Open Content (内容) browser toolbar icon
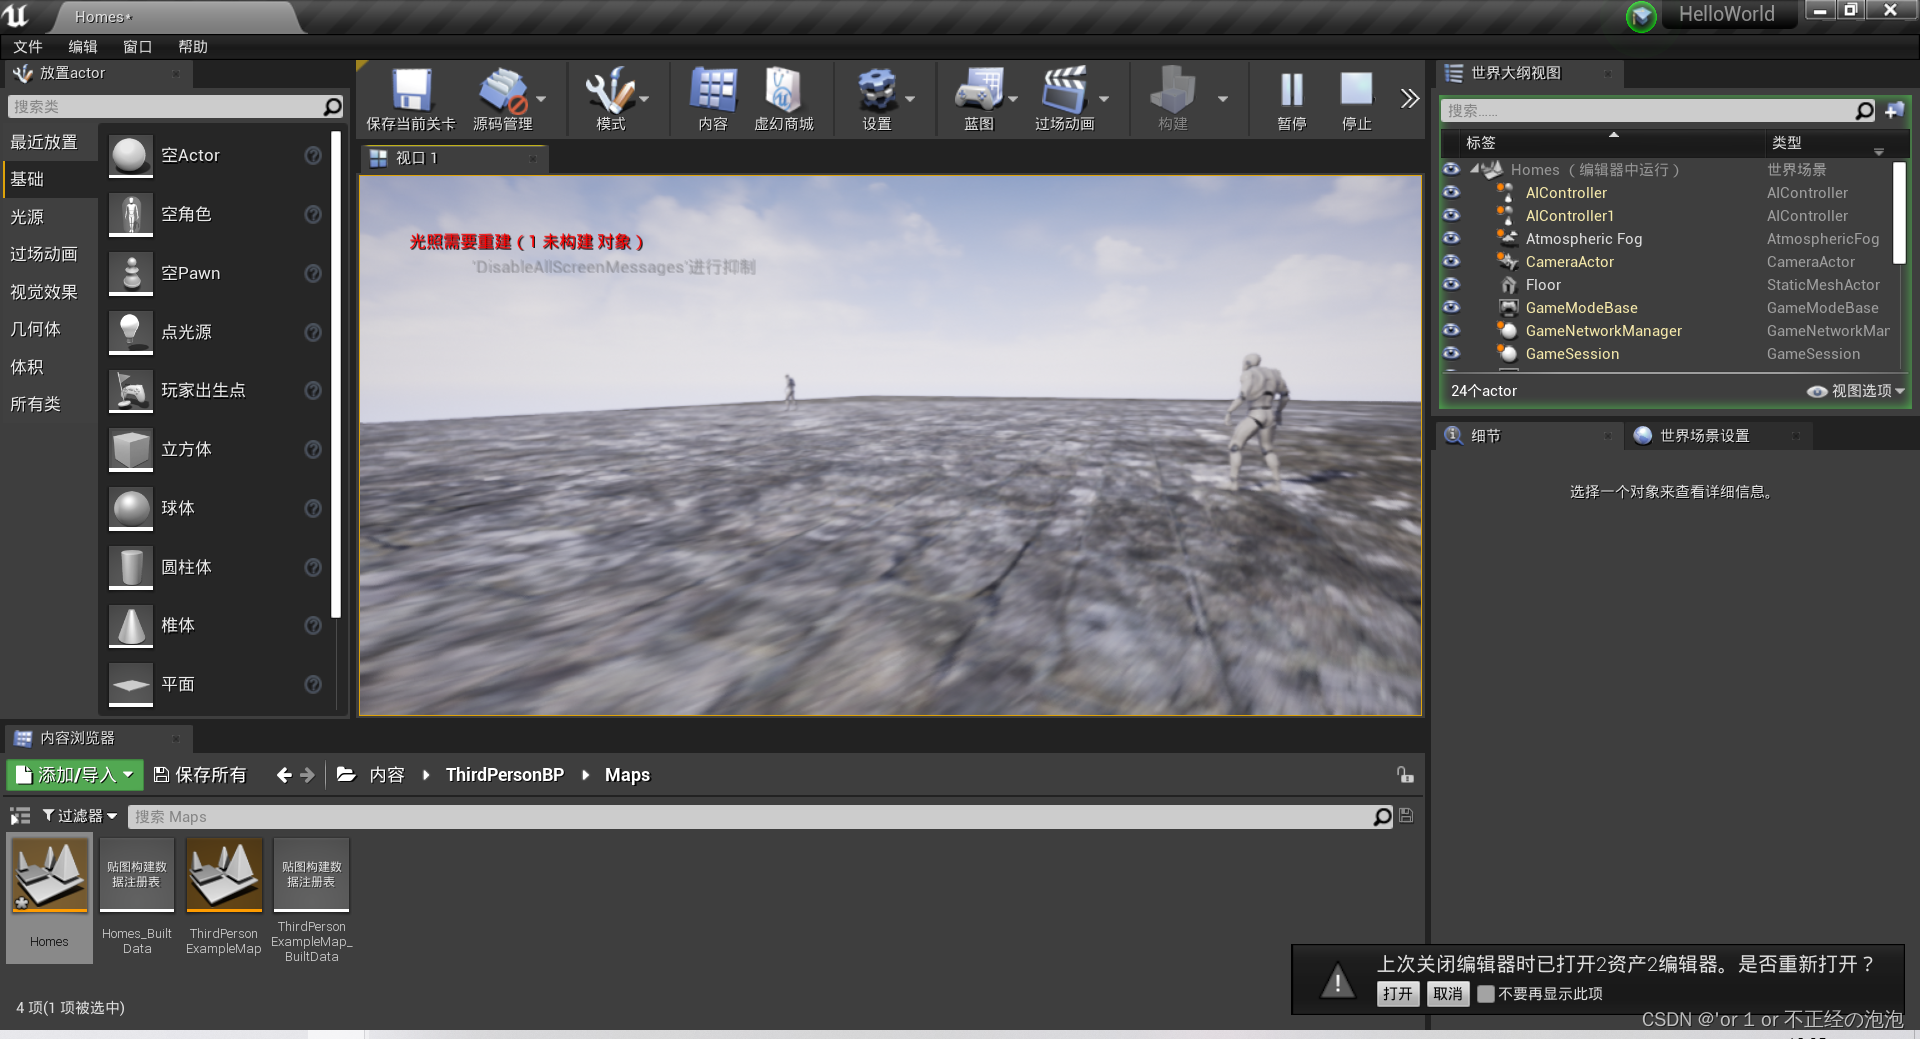 click(x=713, y=91)
